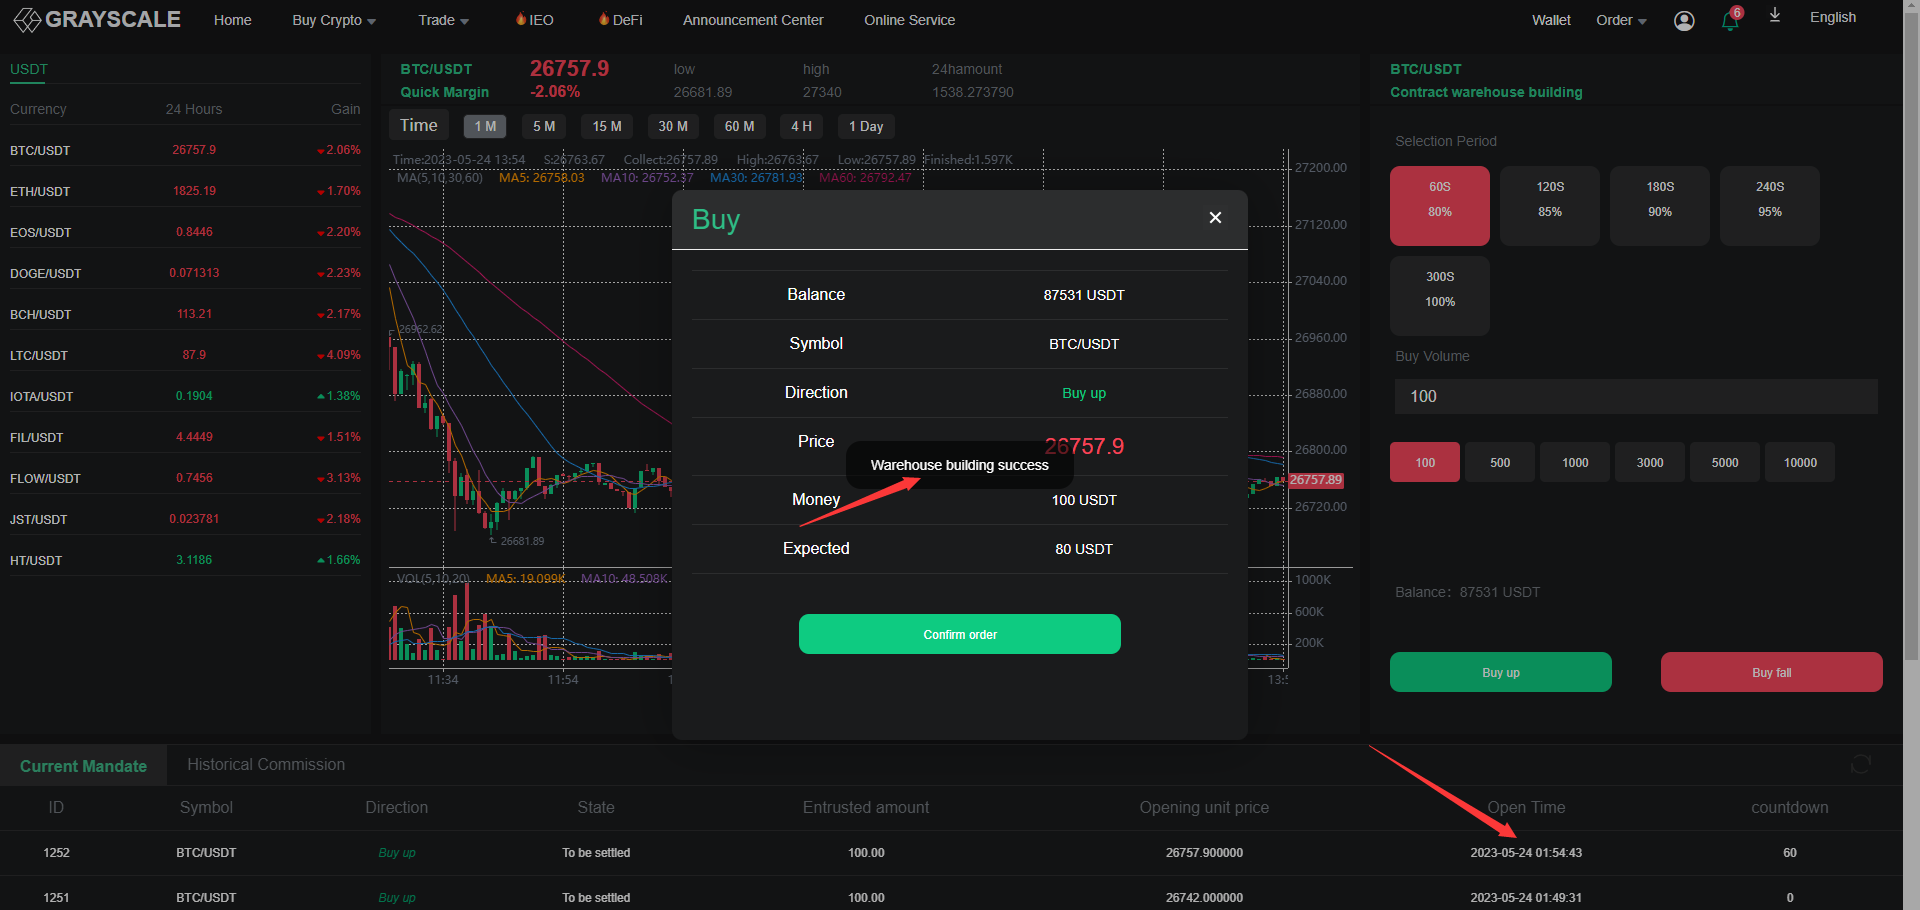The height and width of the screenshot is (910, 1920).
Task: Click the download arrow icon
Action: click(1775, 15)
